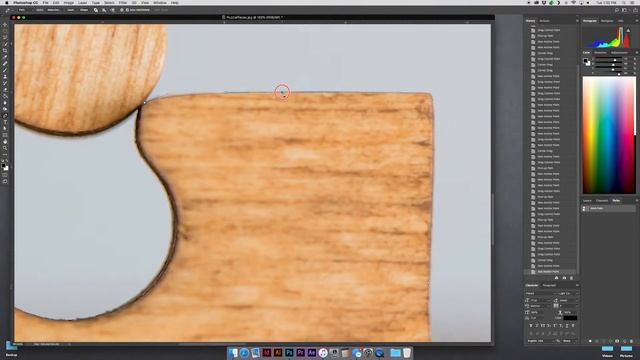Open the Color panel flyout menu
640x360 pixels.
pos(637,53)
